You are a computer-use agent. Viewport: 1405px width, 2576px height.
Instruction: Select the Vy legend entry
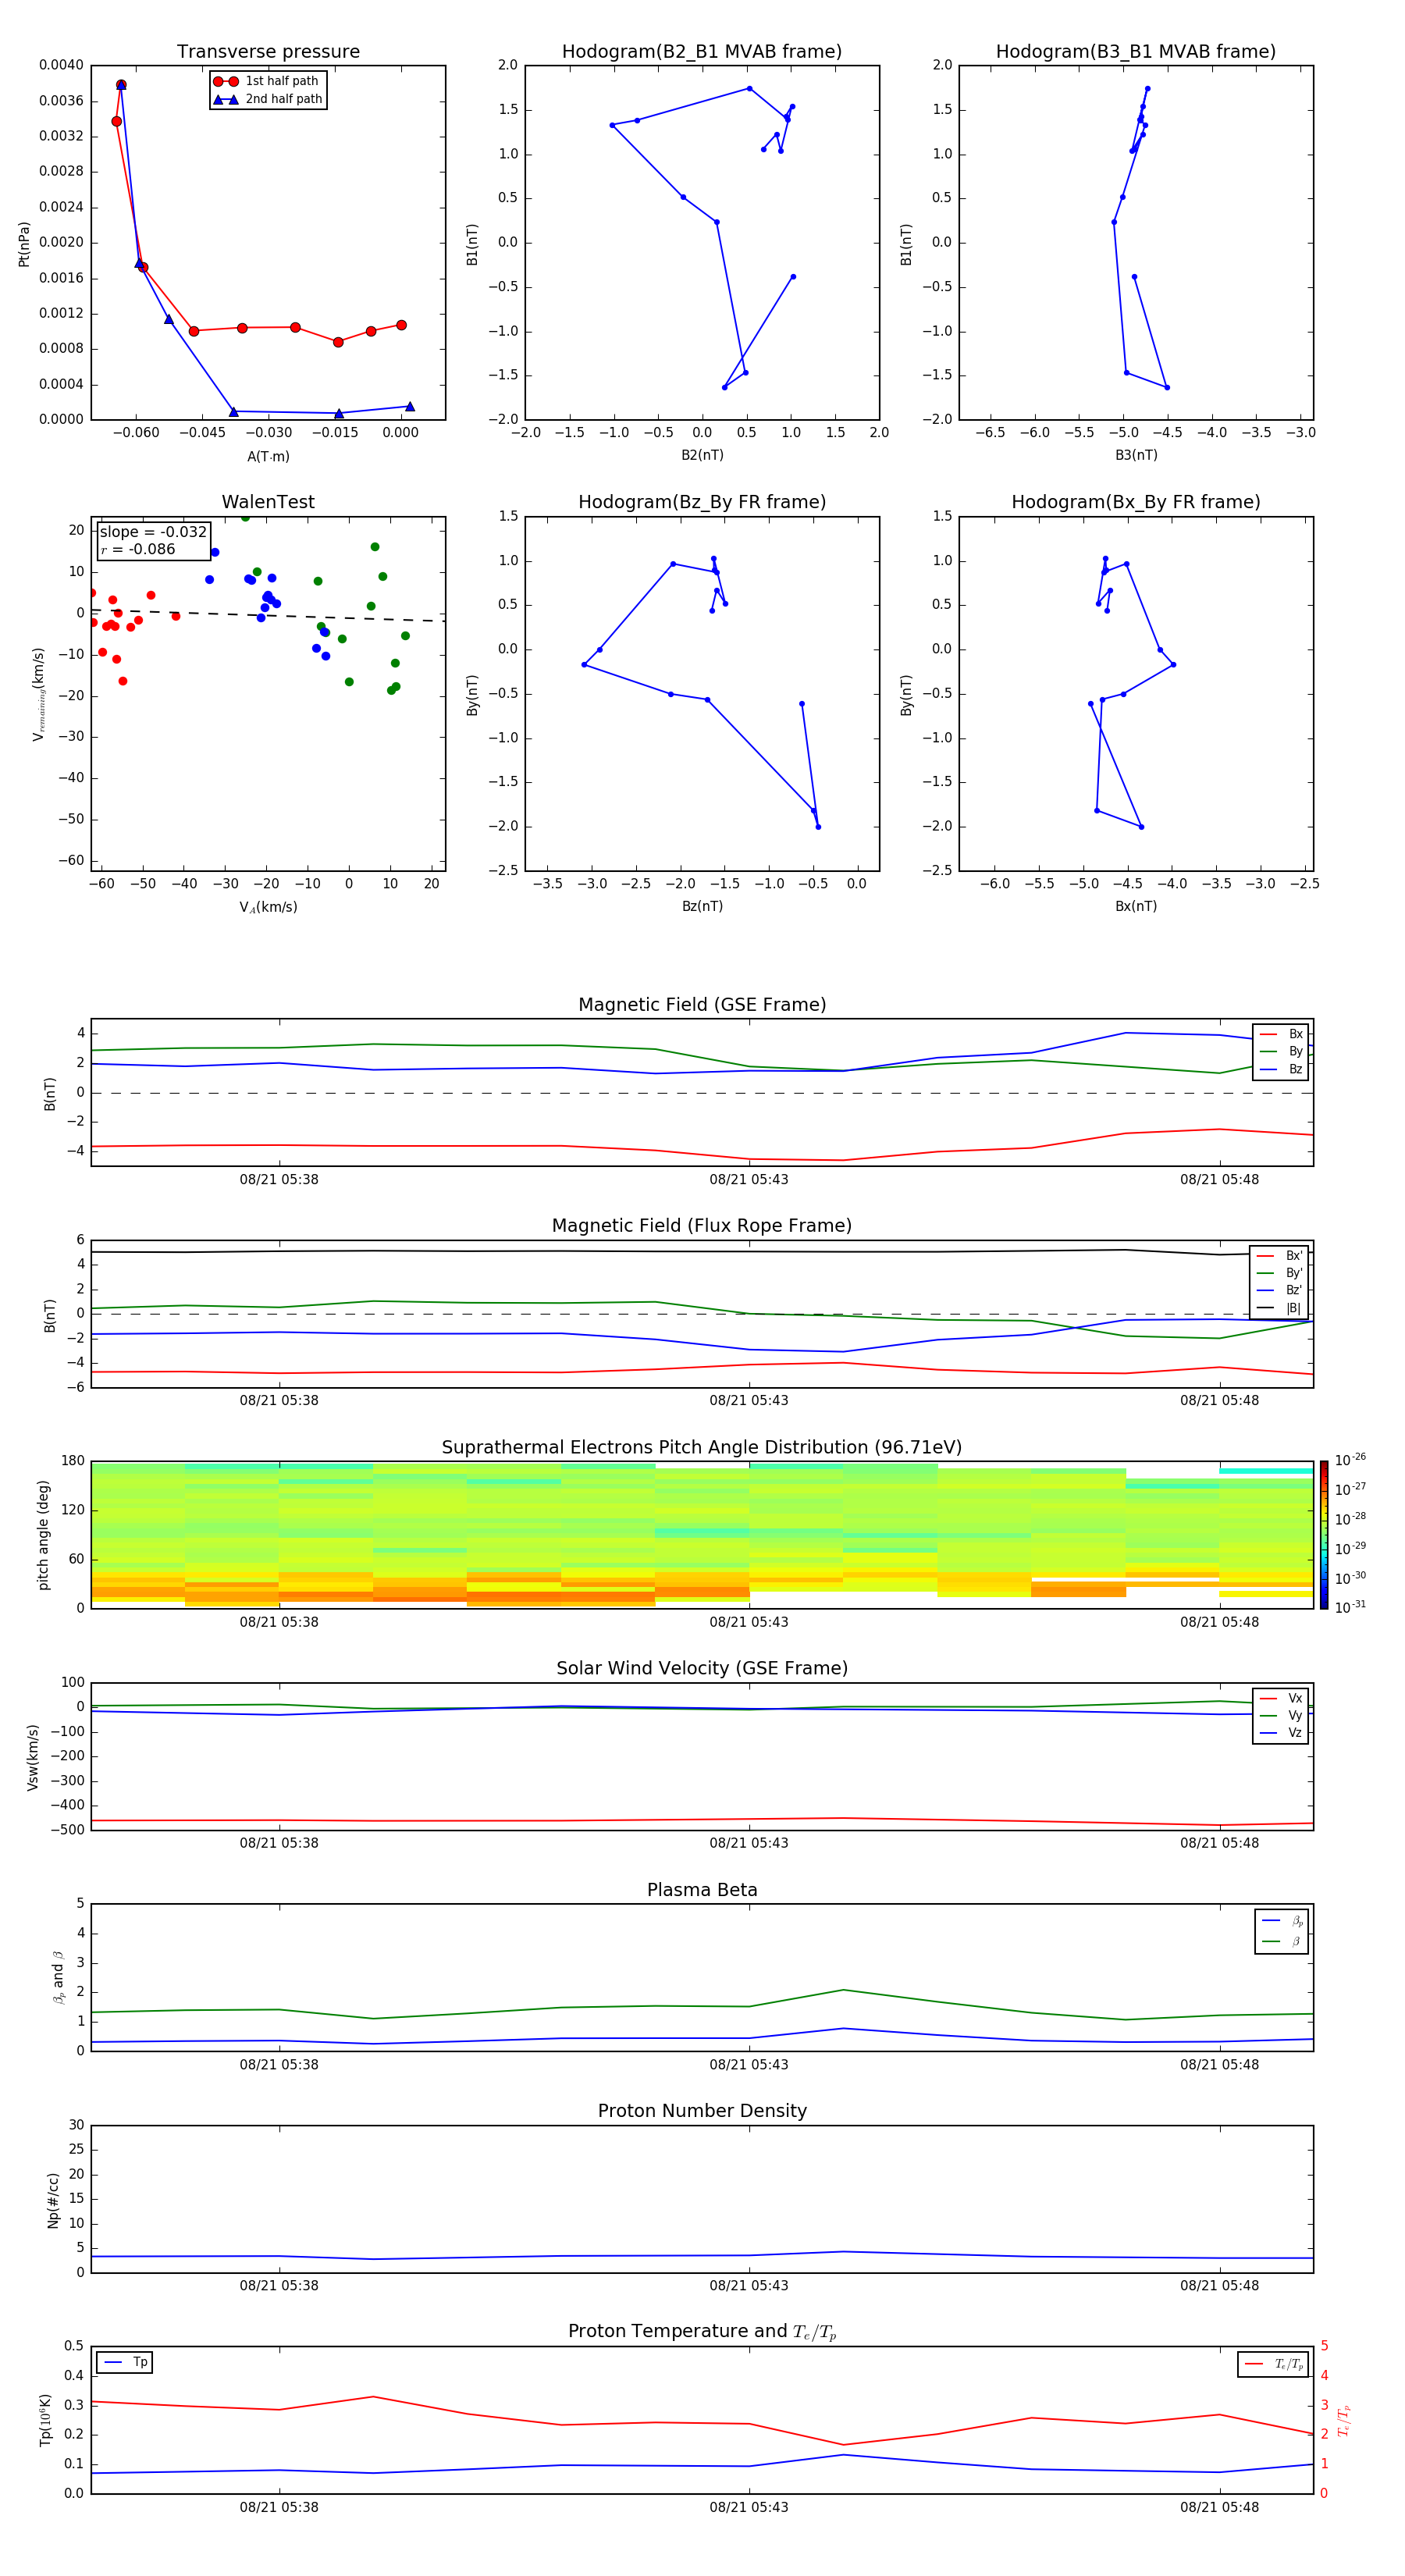pyautogui.click(x=1281, y=1715)
